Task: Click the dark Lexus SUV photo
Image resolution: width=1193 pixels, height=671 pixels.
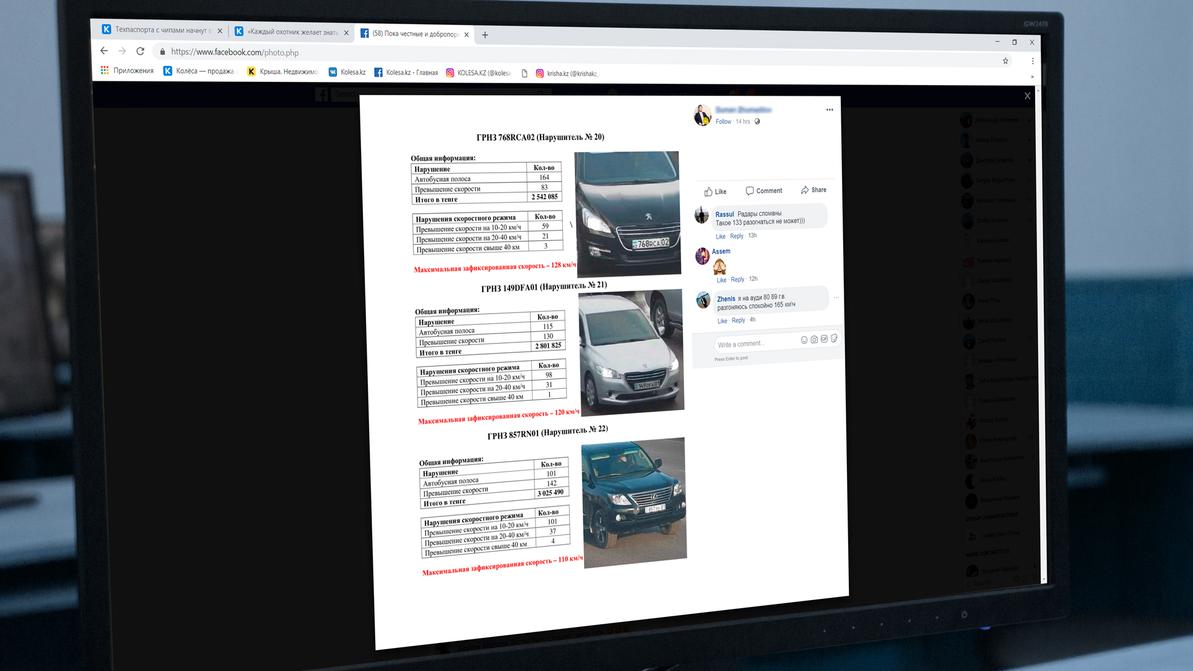Action: (635, 502)
